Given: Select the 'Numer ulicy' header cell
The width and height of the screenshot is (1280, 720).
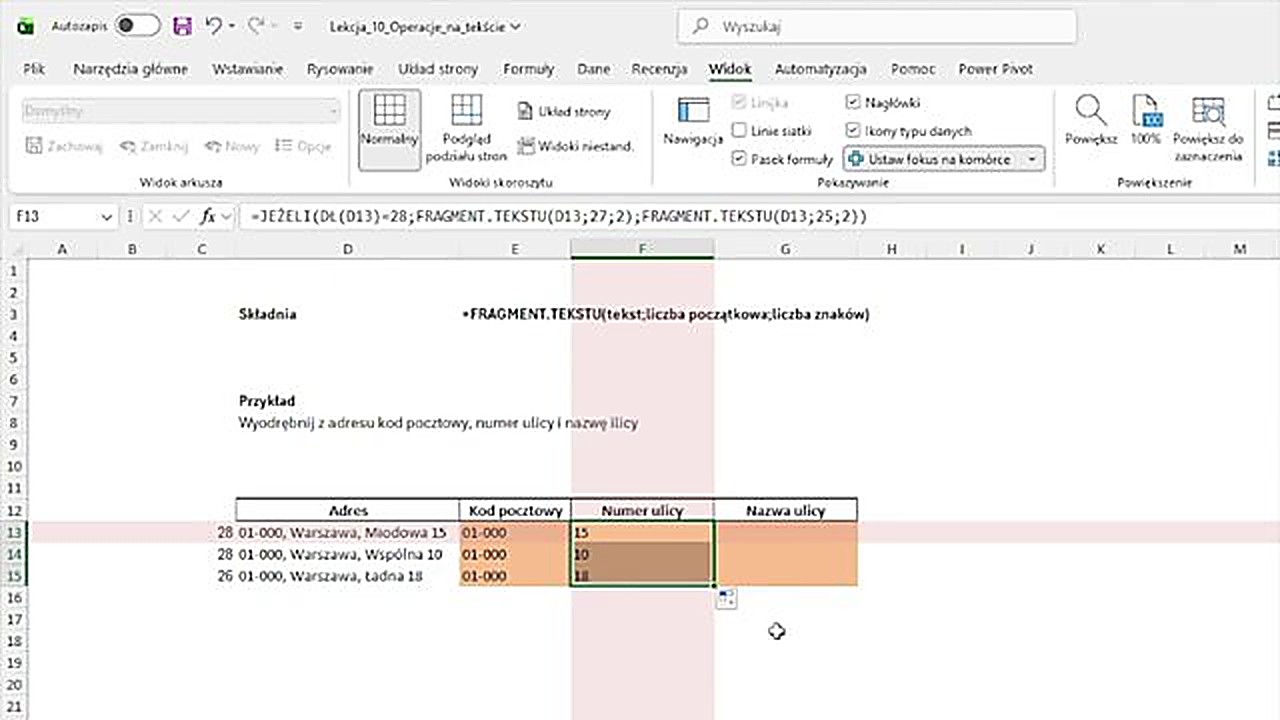Looking at the screenshot, I should pos(642,510).
